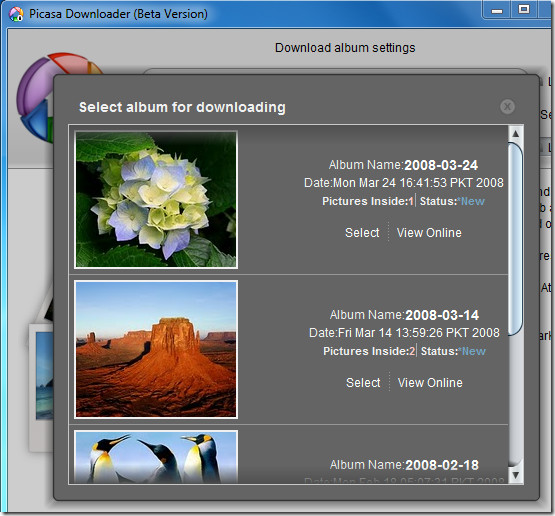Viewport: 555px width, 516px height.
Task: Select the 2008-03-14 album
Action: [363, 383]
